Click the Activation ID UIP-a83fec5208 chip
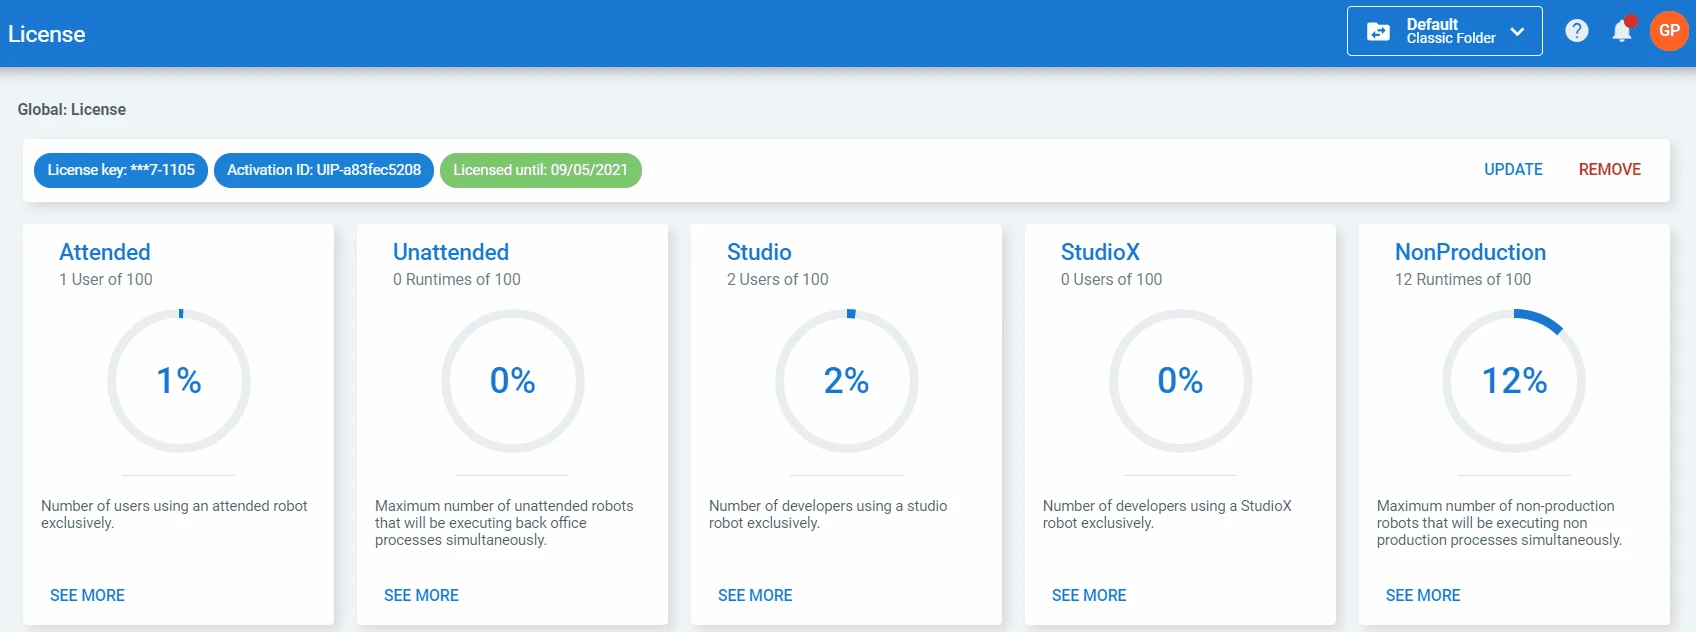 [x=324, y=170]
